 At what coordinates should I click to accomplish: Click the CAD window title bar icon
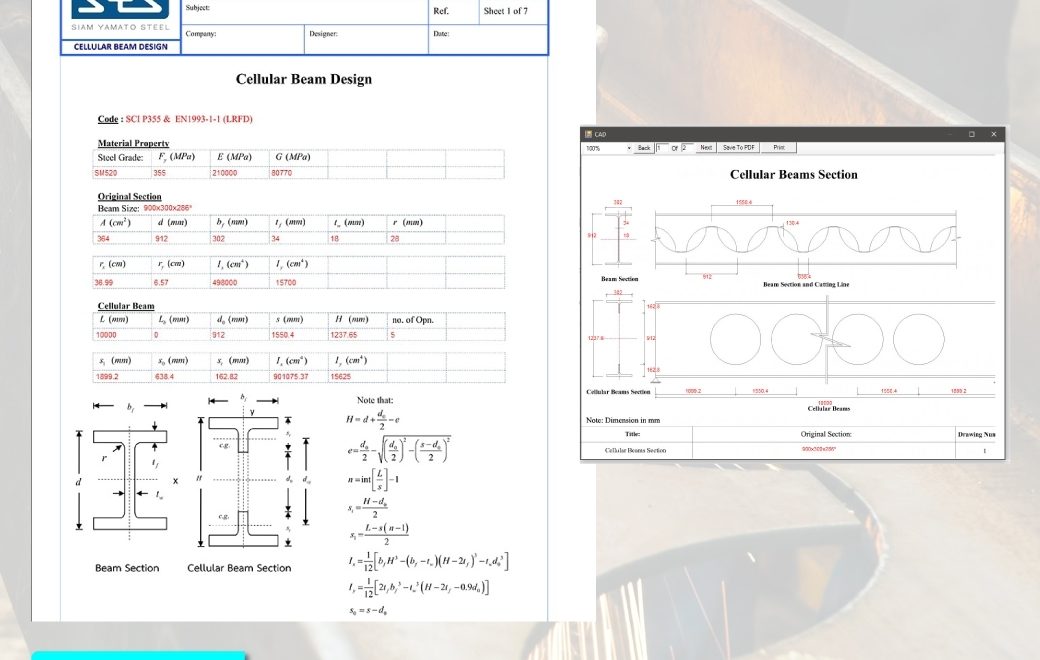point(588,134)
